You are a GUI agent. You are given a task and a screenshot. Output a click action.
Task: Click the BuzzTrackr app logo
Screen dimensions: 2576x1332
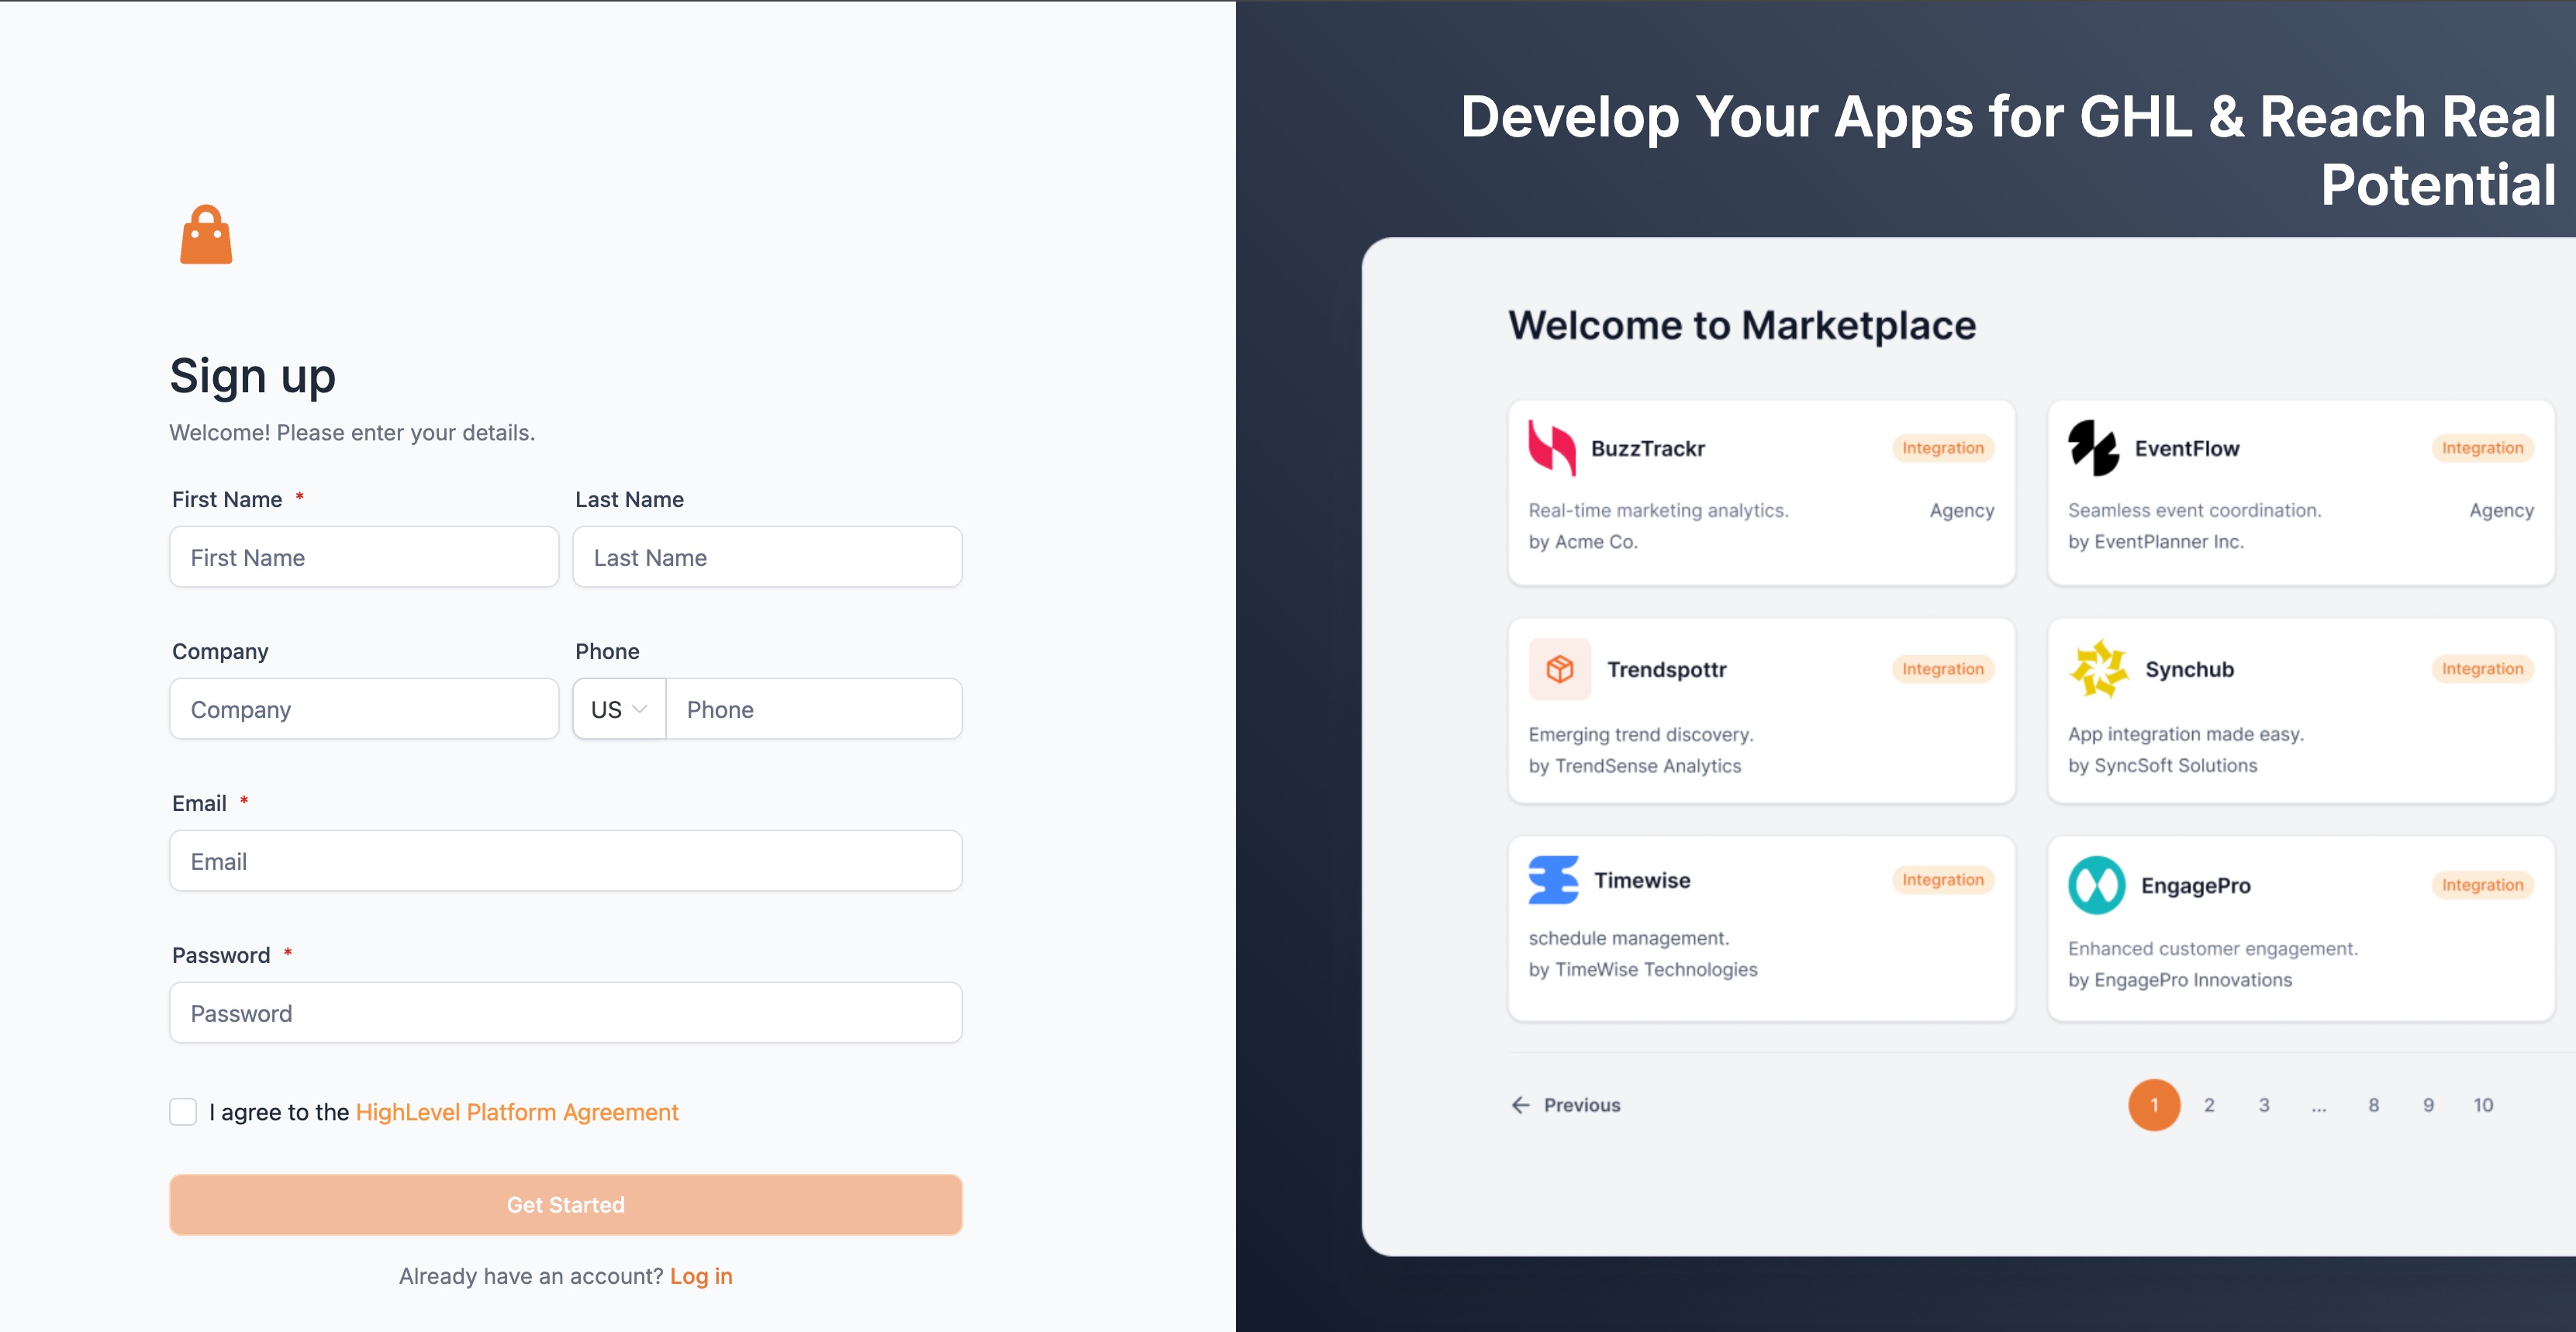coord(1552,448)
